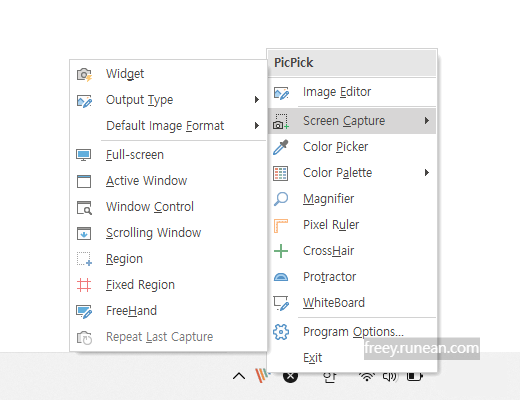Launch Magnifier tool
This screenshot has height=400, width=520.
click(352, 199)
